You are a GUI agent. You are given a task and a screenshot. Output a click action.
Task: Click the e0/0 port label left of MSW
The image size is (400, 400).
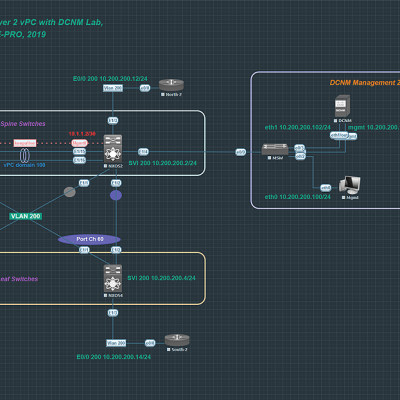pyautogui.click(x=241, y=152)
